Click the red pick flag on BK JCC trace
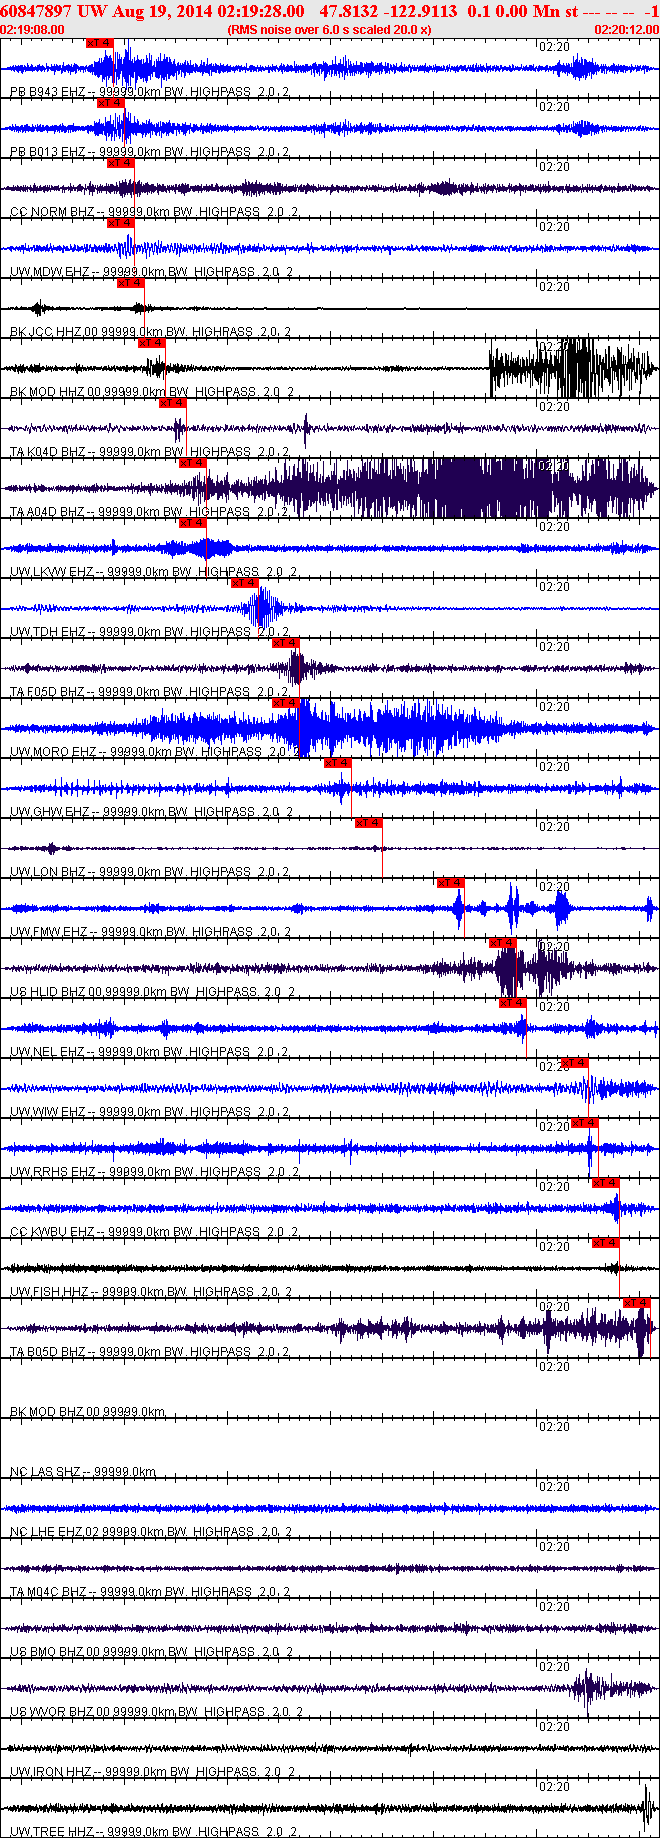Image resolution: width=660 pixels, height=1838 pixels. pyautogui.click(x=131, y=283)
